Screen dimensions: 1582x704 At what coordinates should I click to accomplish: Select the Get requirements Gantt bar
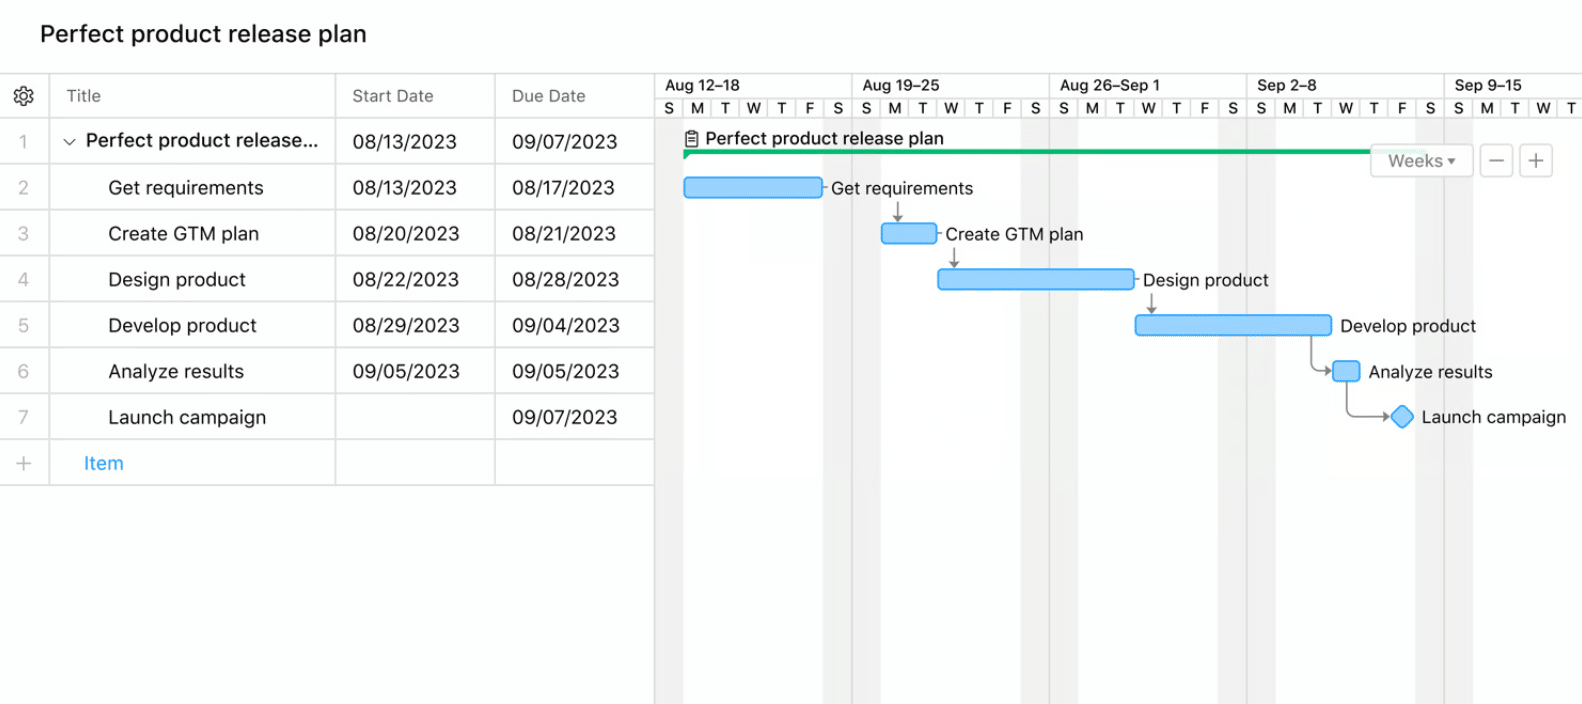(753, 188)
